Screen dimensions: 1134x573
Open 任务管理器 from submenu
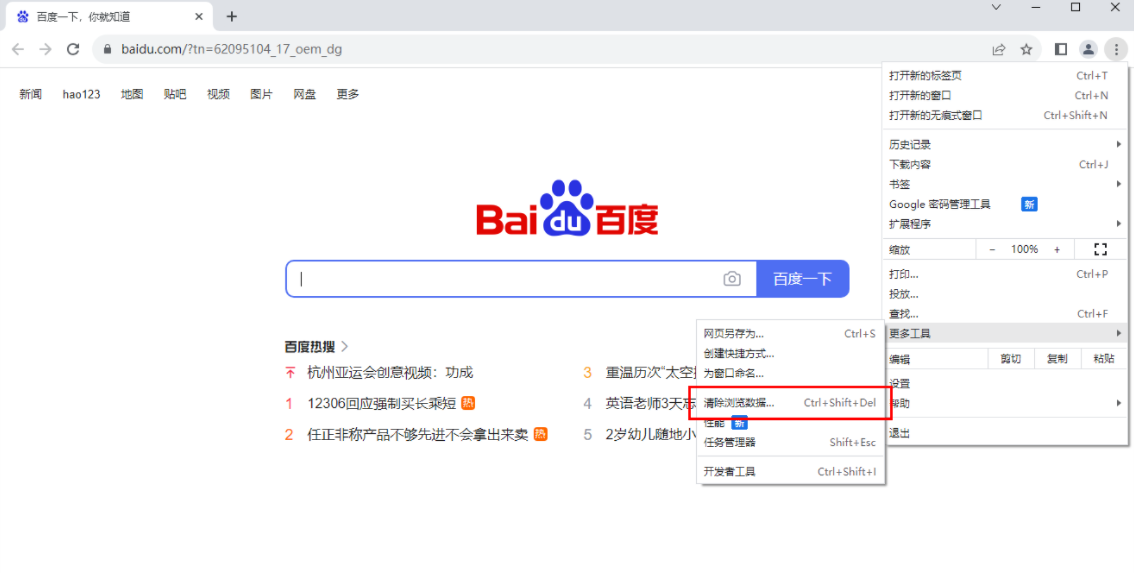click(790, 443)
